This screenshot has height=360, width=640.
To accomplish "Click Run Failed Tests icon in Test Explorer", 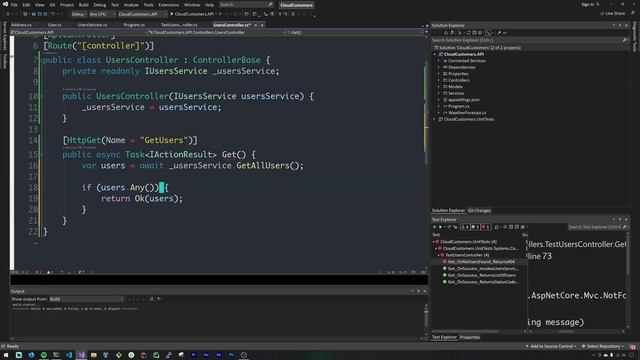I will tap(455, 227).
